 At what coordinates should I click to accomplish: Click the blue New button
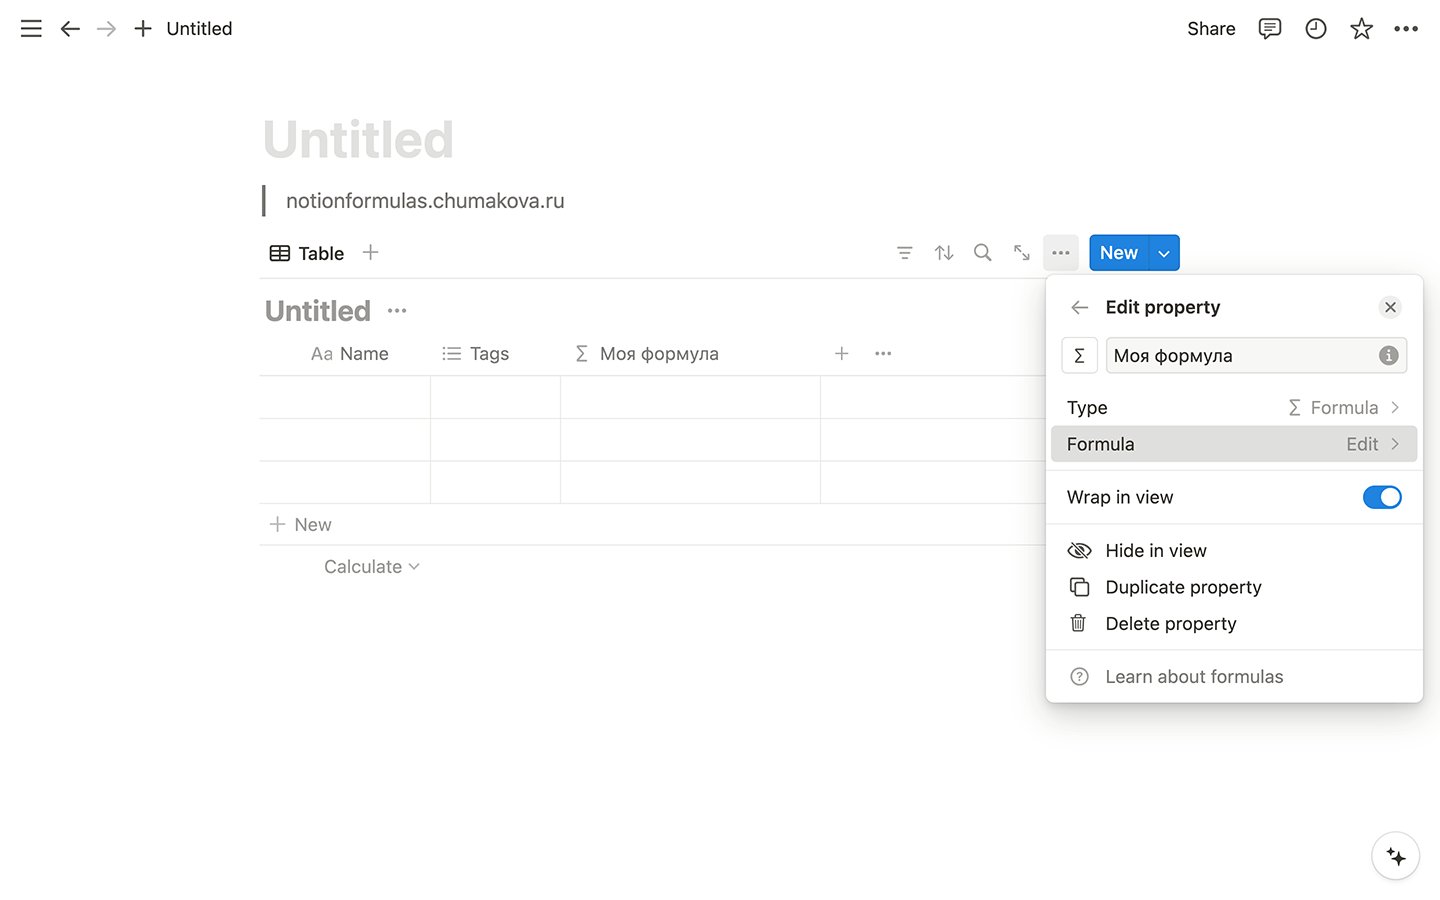point(1119,253)
